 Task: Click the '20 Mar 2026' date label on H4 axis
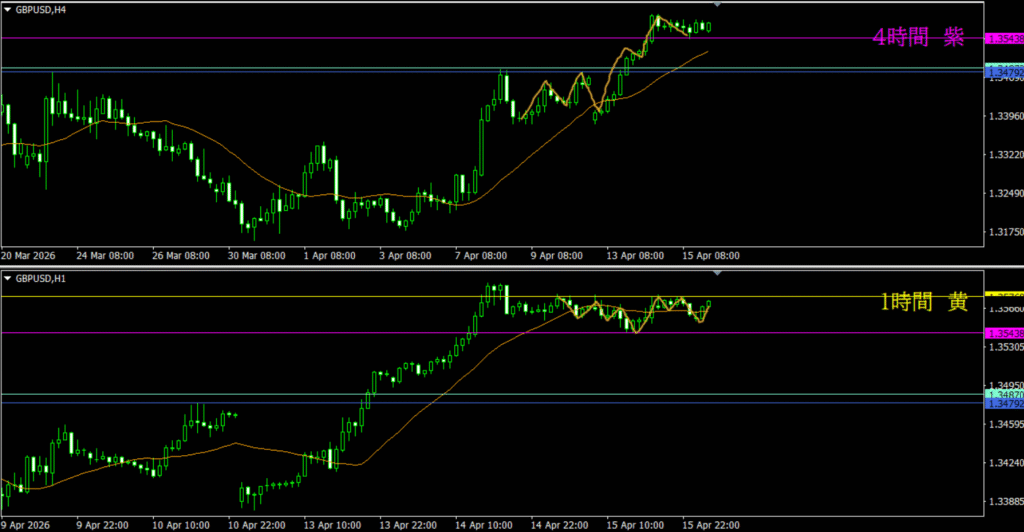coord(28,255)
